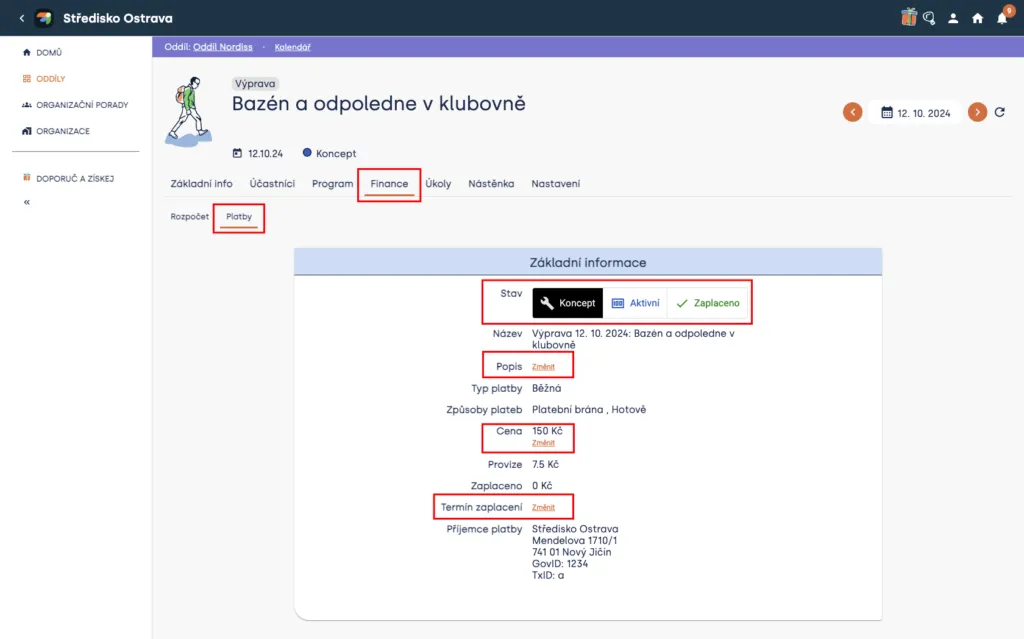
Task: Click the Platební brána , Hotově value
Action: 589,410
